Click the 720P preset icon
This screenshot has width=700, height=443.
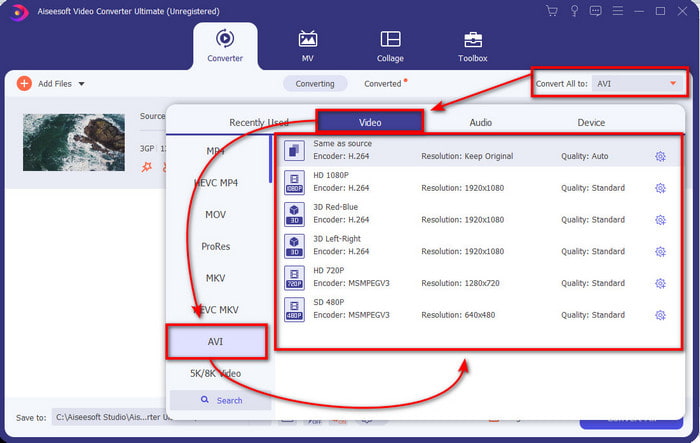pyautogui.click(x=294, y=277)
